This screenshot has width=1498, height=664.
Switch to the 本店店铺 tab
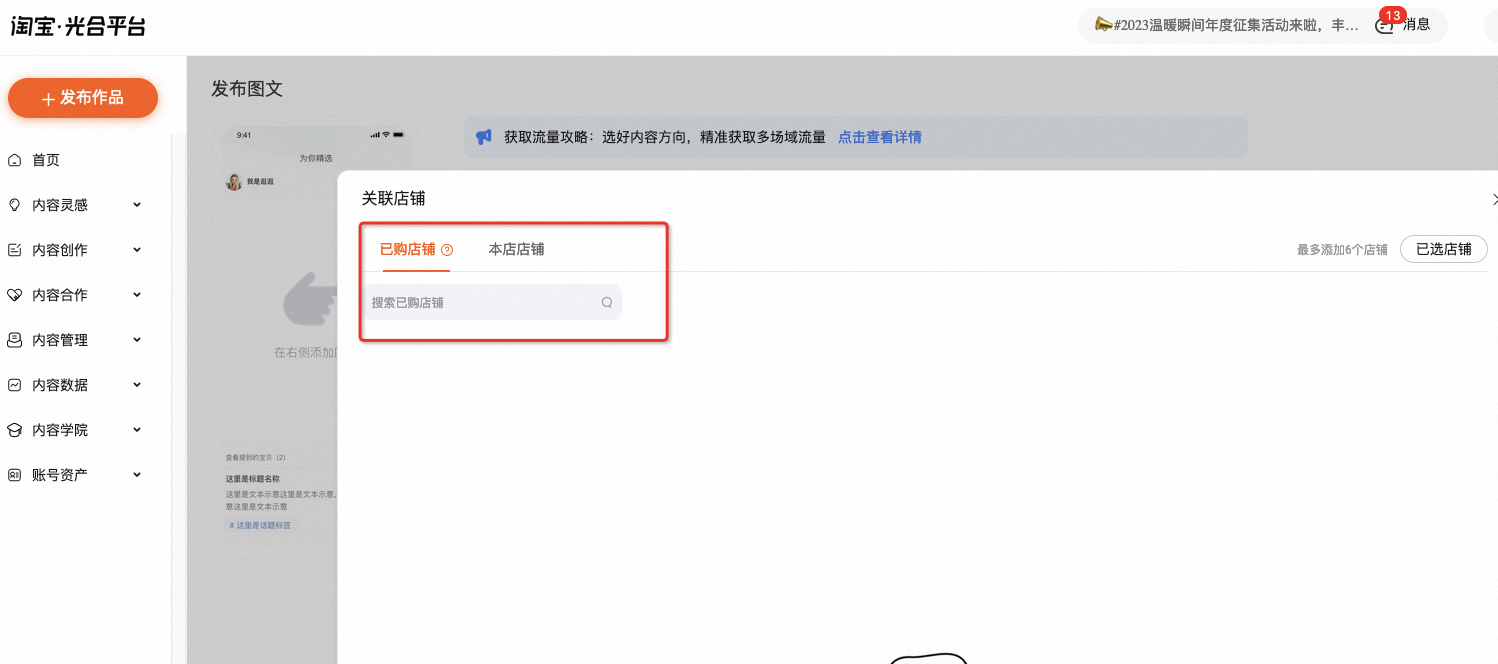[x=516, y=249]
